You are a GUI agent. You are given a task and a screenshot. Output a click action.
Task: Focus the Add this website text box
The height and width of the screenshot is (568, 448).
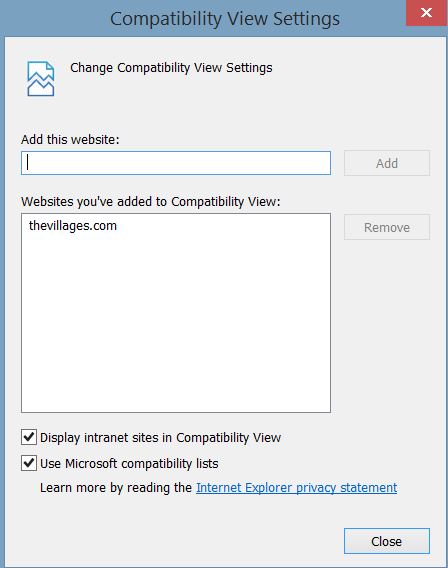tap(176, 163)
